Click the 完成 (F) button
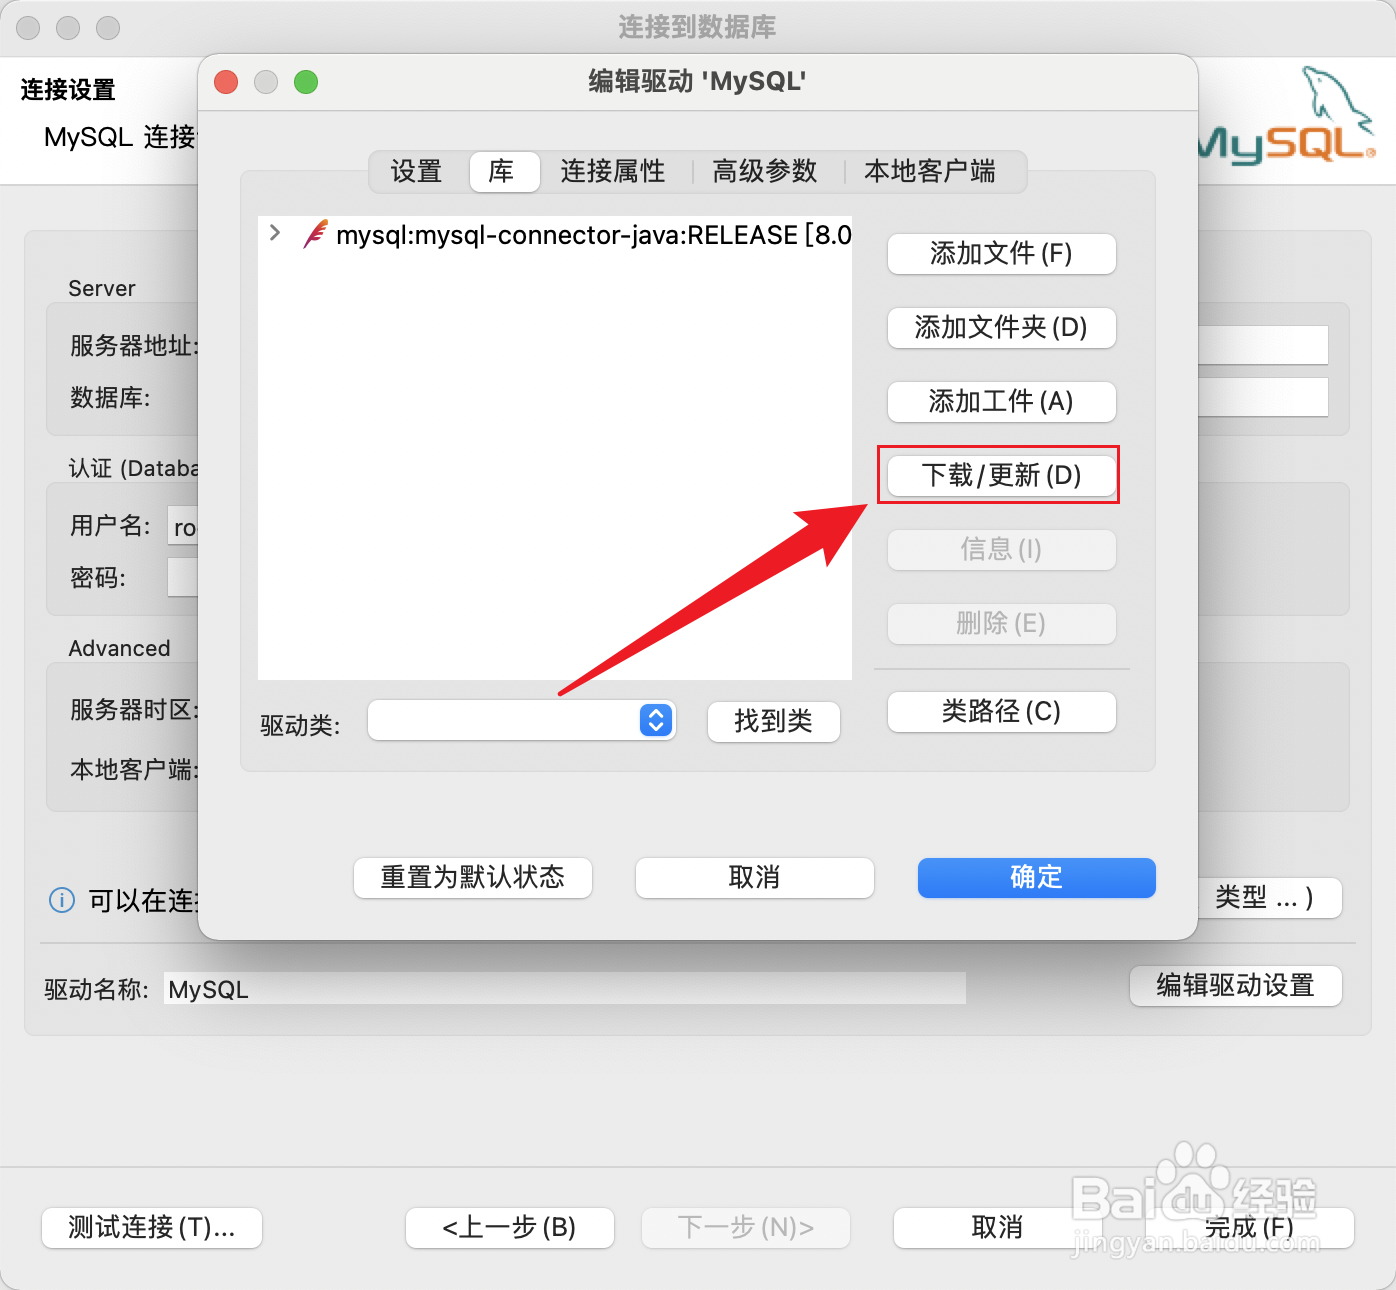This screenshot has height=1290, width=1396. [x=1249, y=1228]
